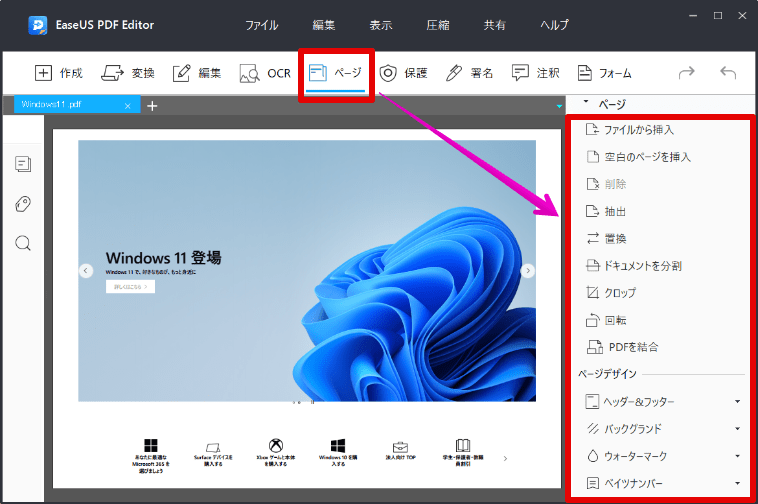Image resolution: width=758 pixels, height=504 pixels.
Task: Select the クロップ (Crop) option
Action: (x=611, y=292)
